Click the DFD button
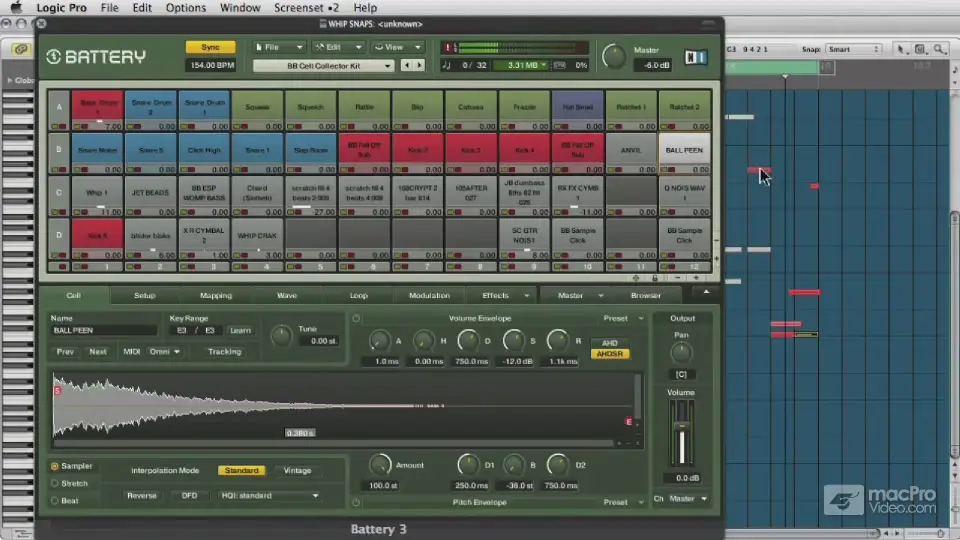Viewport: 960px width, 540px height. point(189,496)
